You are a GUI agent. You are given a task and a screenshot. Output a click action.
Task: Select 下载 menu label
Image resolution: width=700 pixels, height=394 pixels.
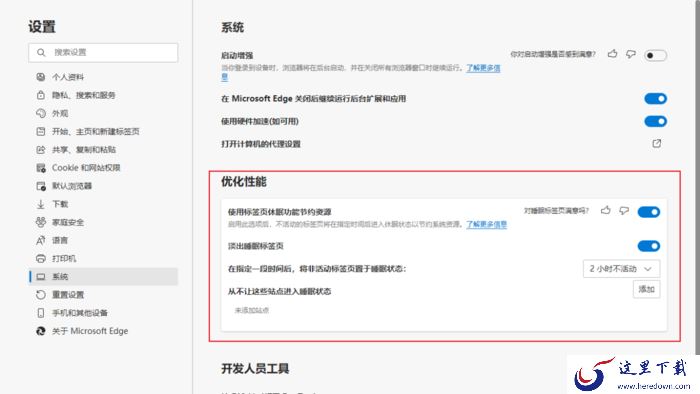coord(60,204)
